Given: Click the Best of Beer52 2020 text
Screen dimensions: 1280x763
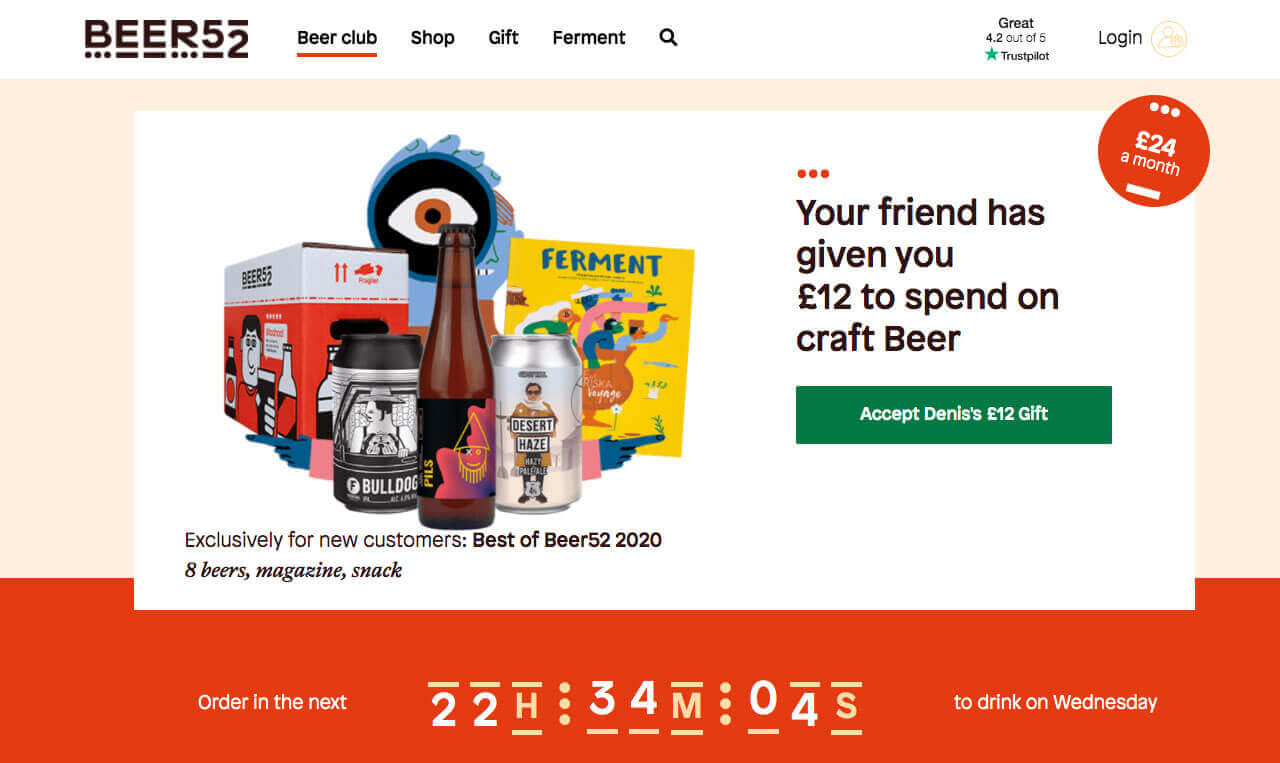Looking at the screenshot, I should point(567,540).
